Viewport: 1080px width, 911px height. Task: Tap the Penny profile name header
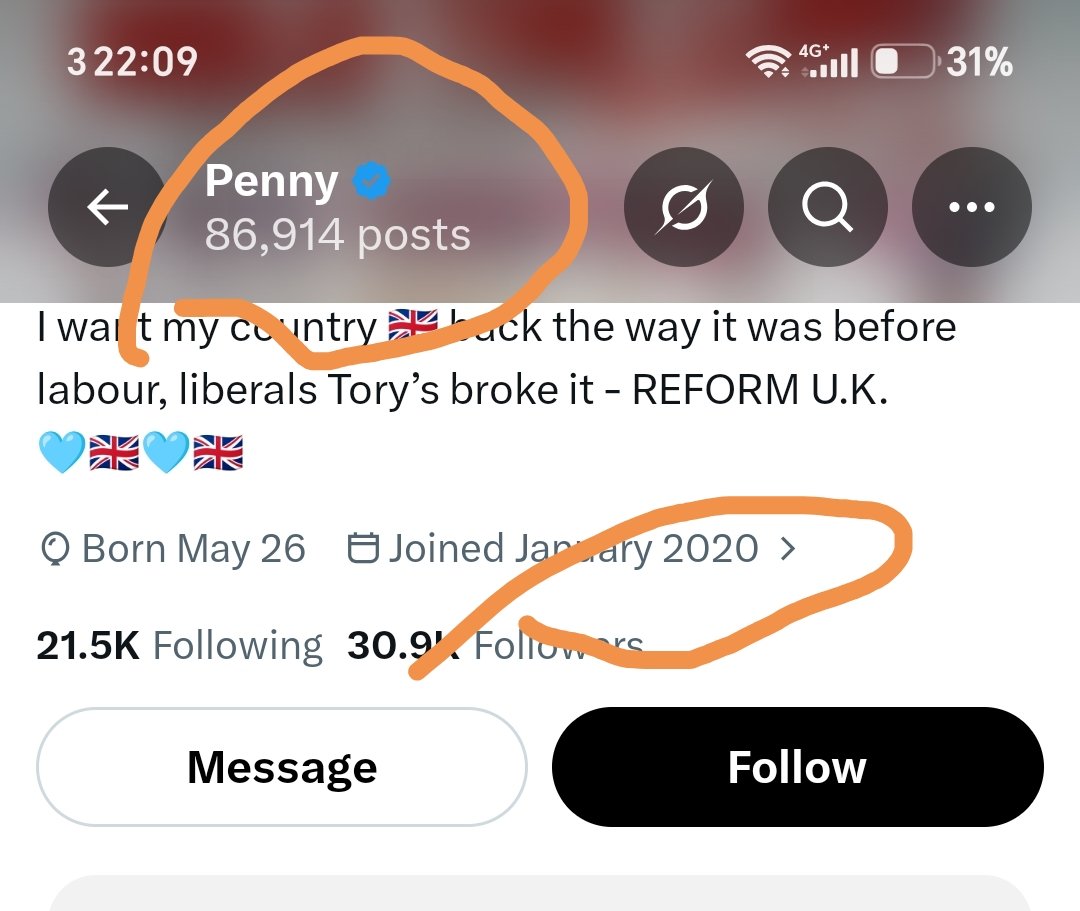pos(271,182)
